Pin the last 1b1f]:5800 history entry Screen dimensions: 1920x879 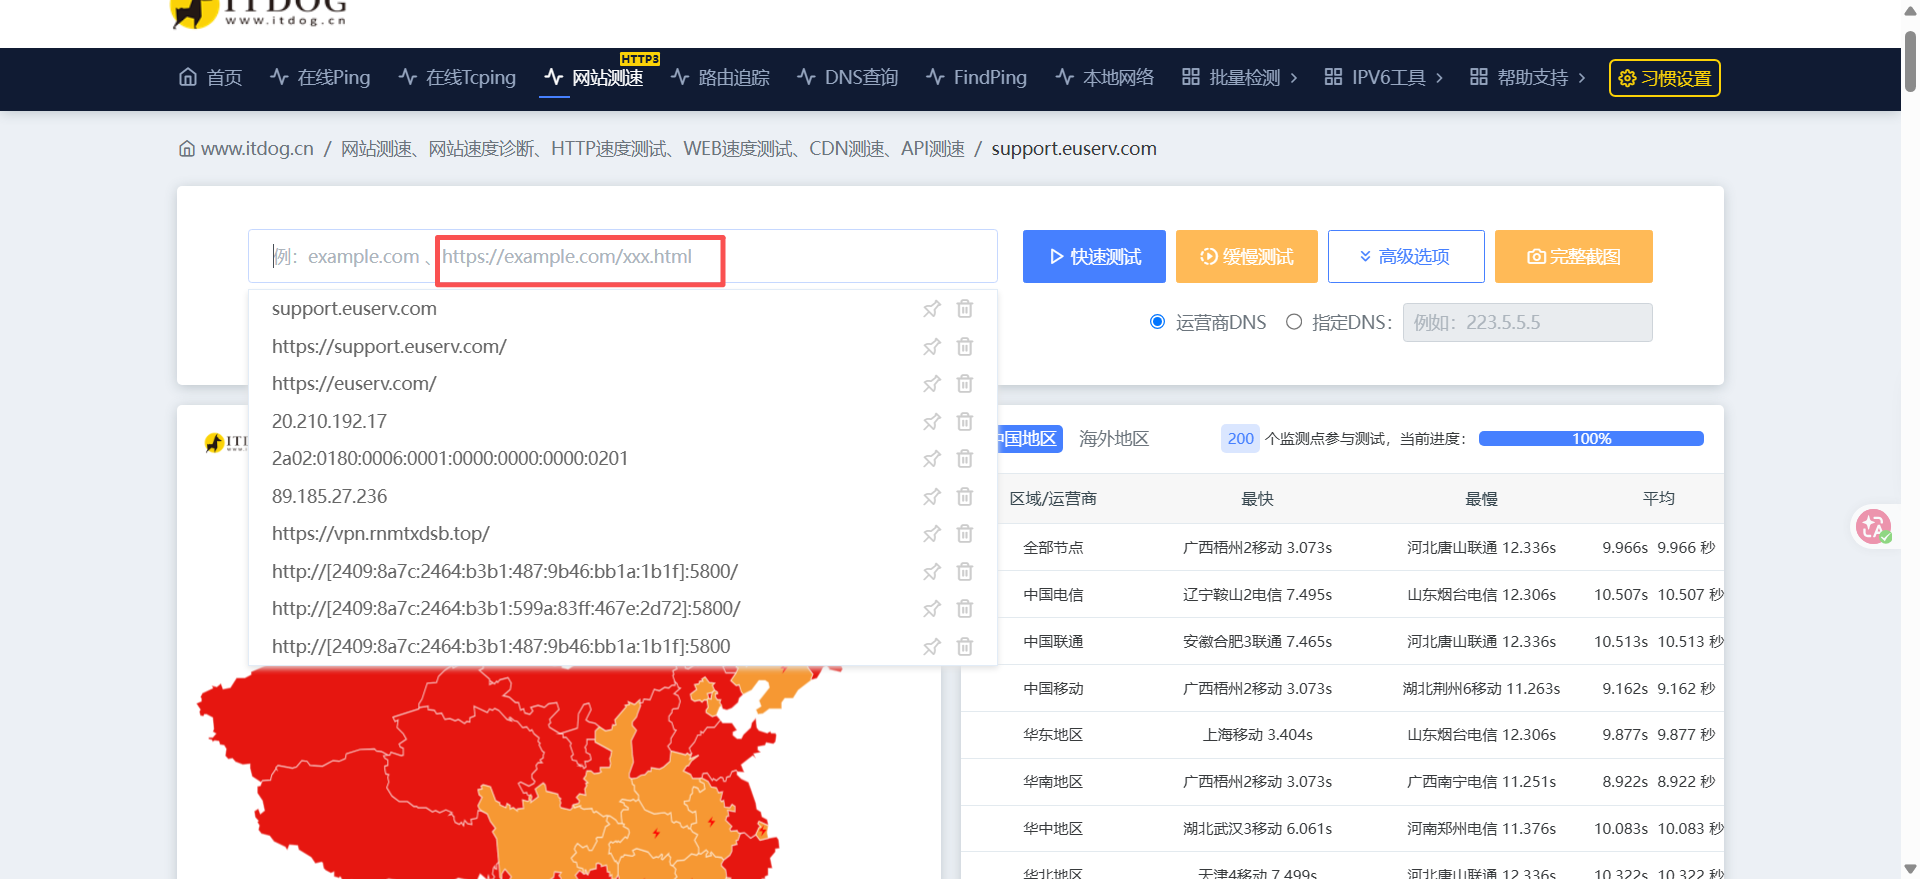[932, 647]
